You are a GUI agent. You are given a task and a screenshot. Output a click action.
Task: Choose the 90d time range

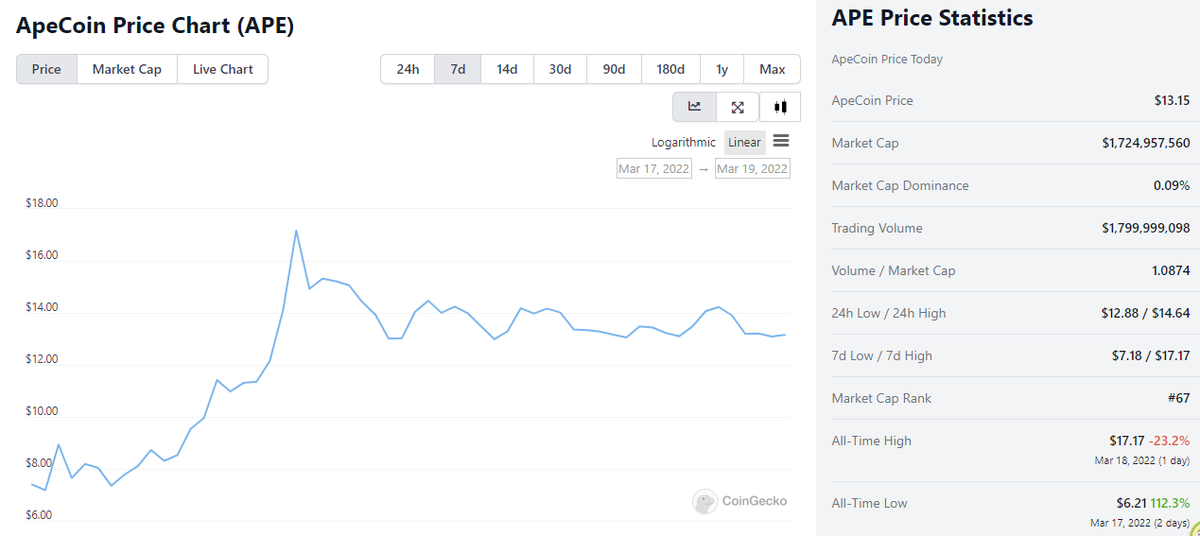tap(614, 69)
